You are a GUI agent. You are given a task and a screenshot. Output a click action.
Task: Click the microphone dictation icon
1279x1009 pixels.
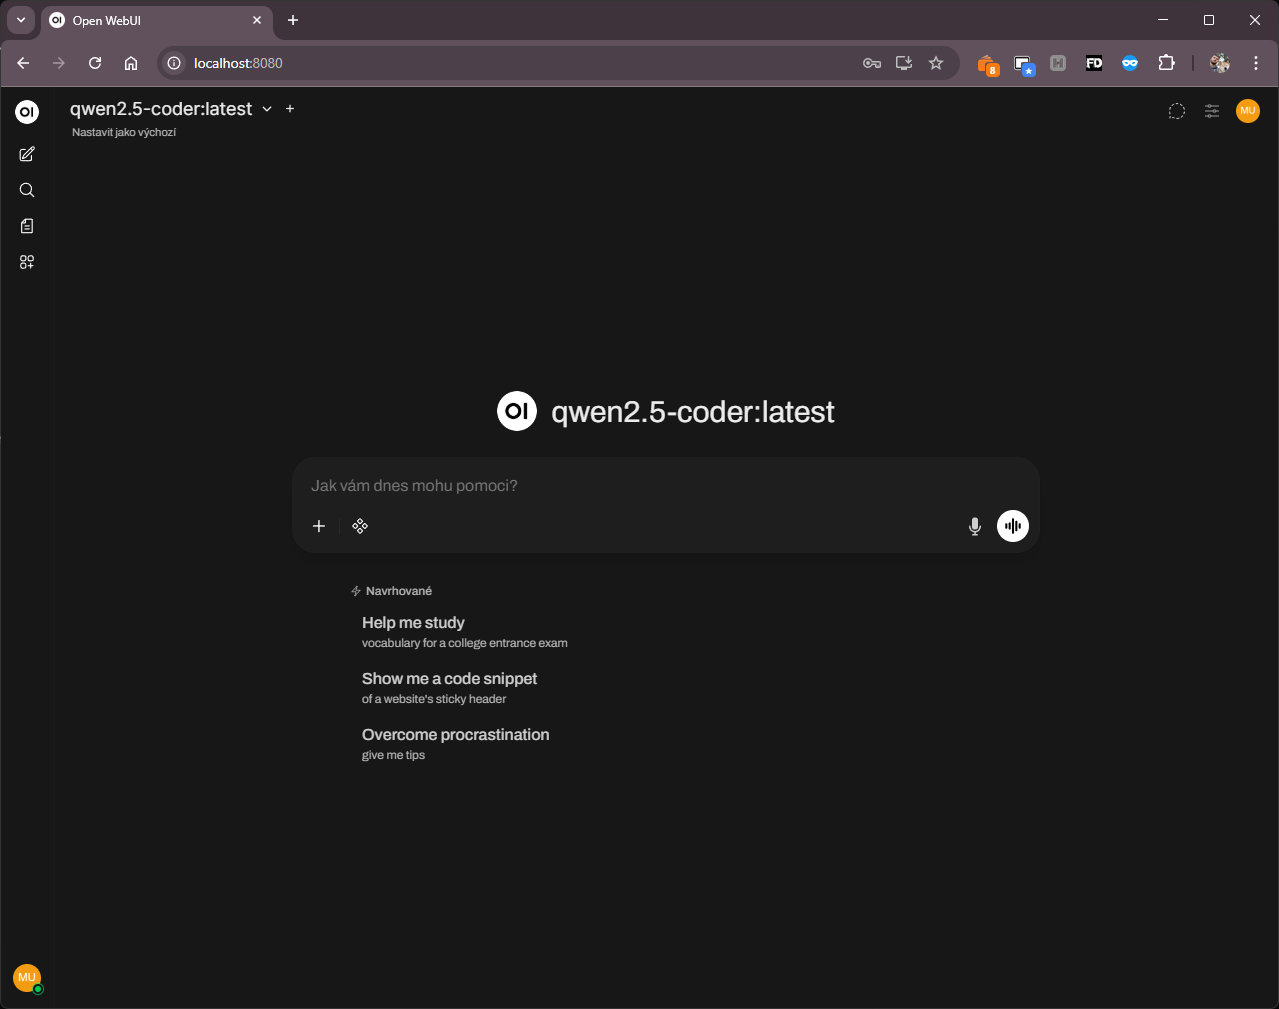point(974,526)
